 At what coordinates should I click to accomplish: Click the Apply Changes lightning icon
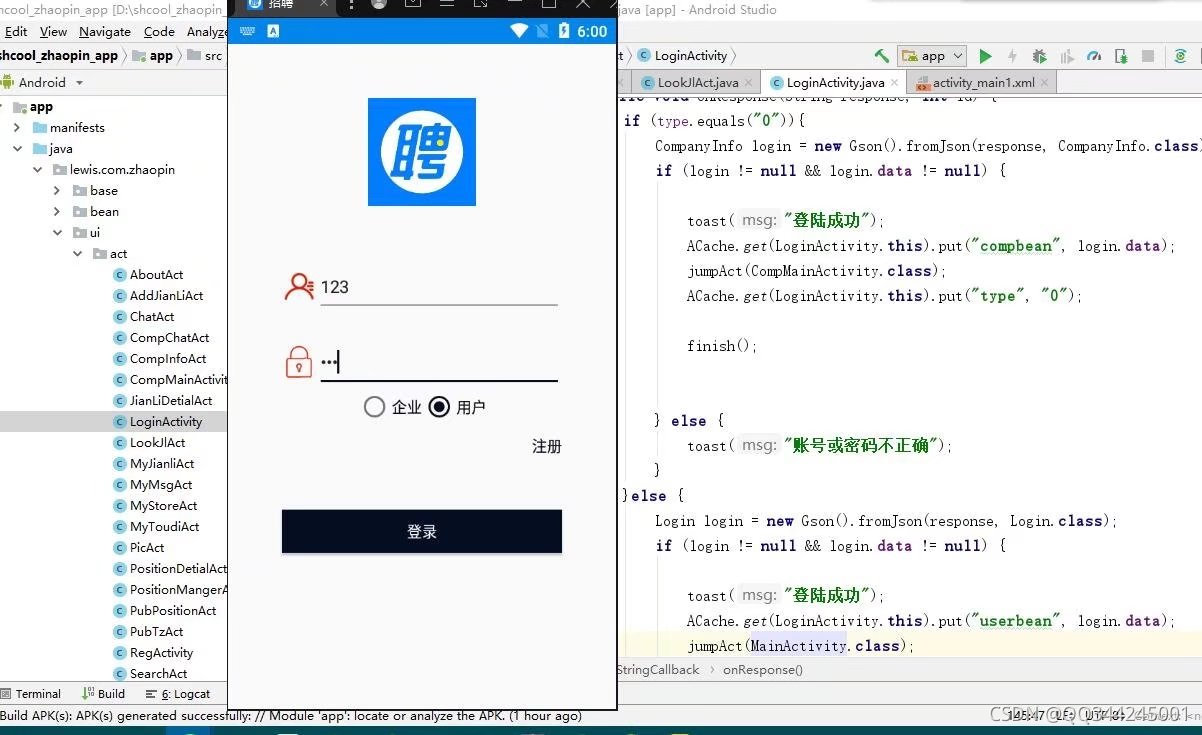pyautogui.click(x=1012, y=56)
